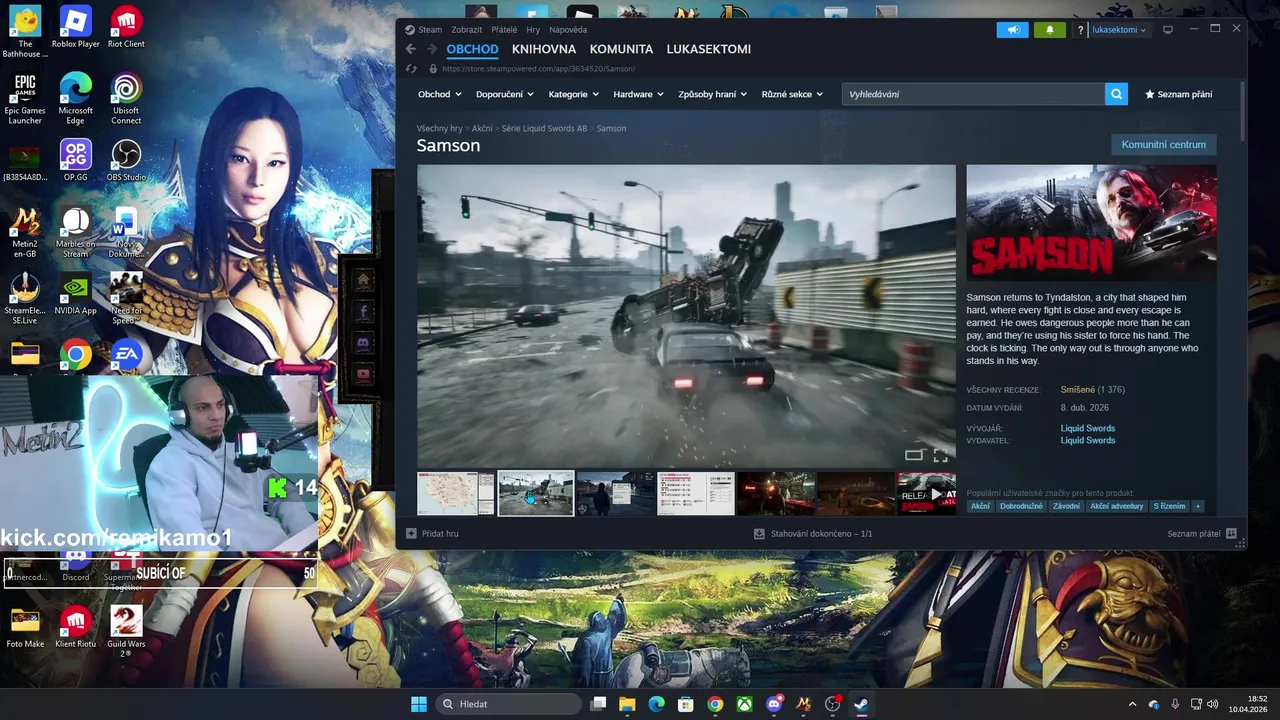Reload the Steam store page
Screen dimensions: 1280x720
(411, 69)
